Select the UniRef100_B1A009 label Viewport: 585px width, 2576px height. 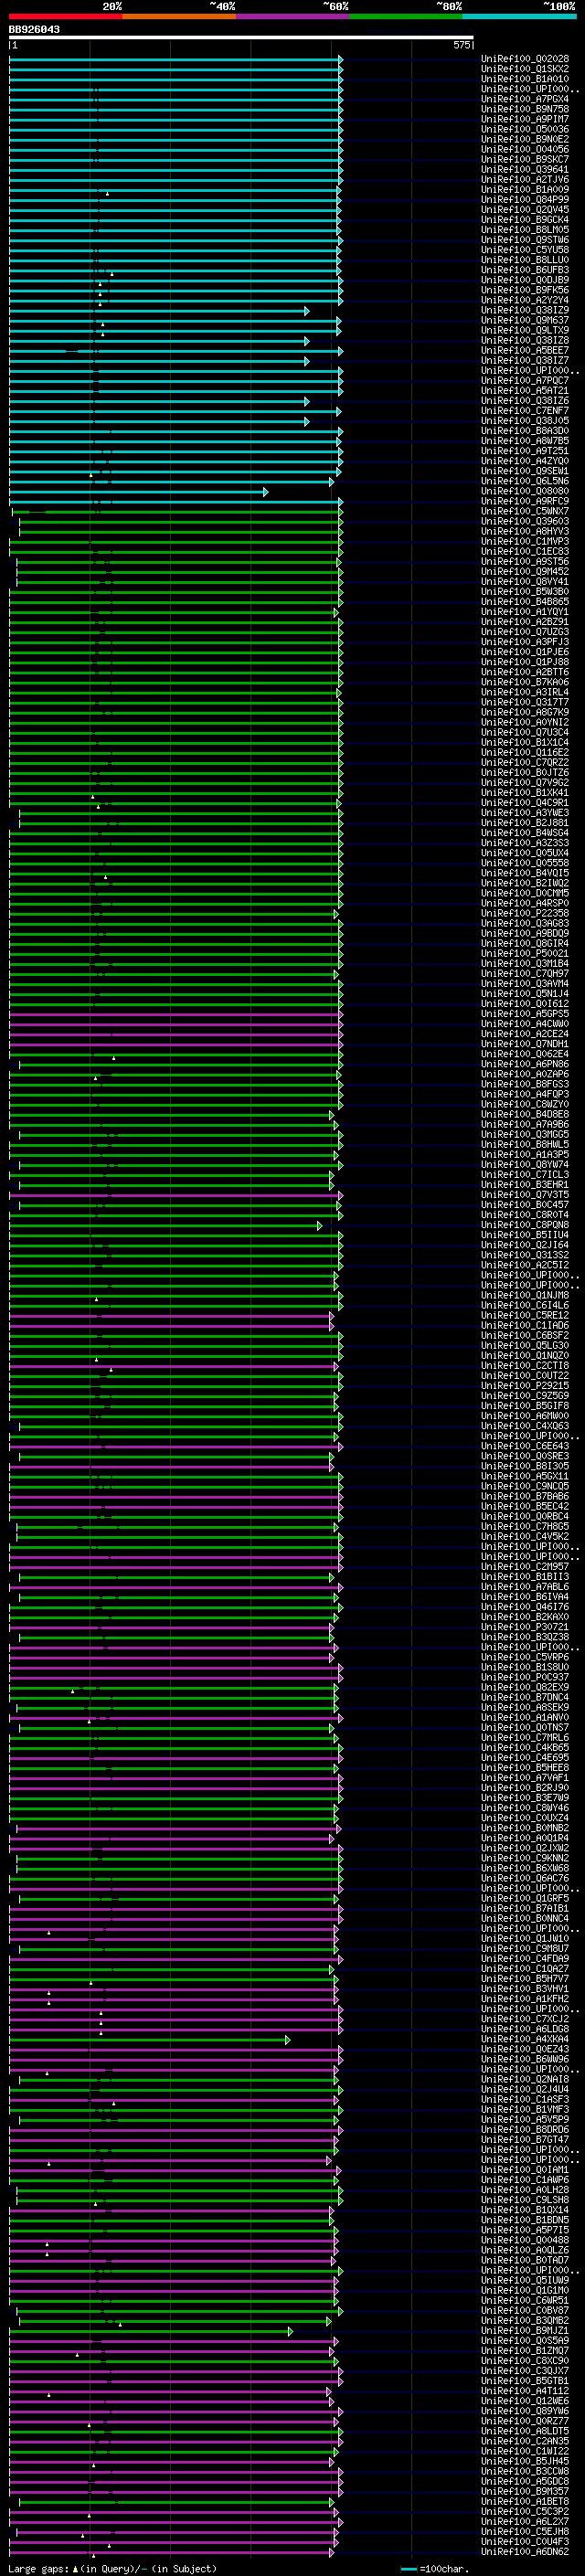click(x=525, y=190)
